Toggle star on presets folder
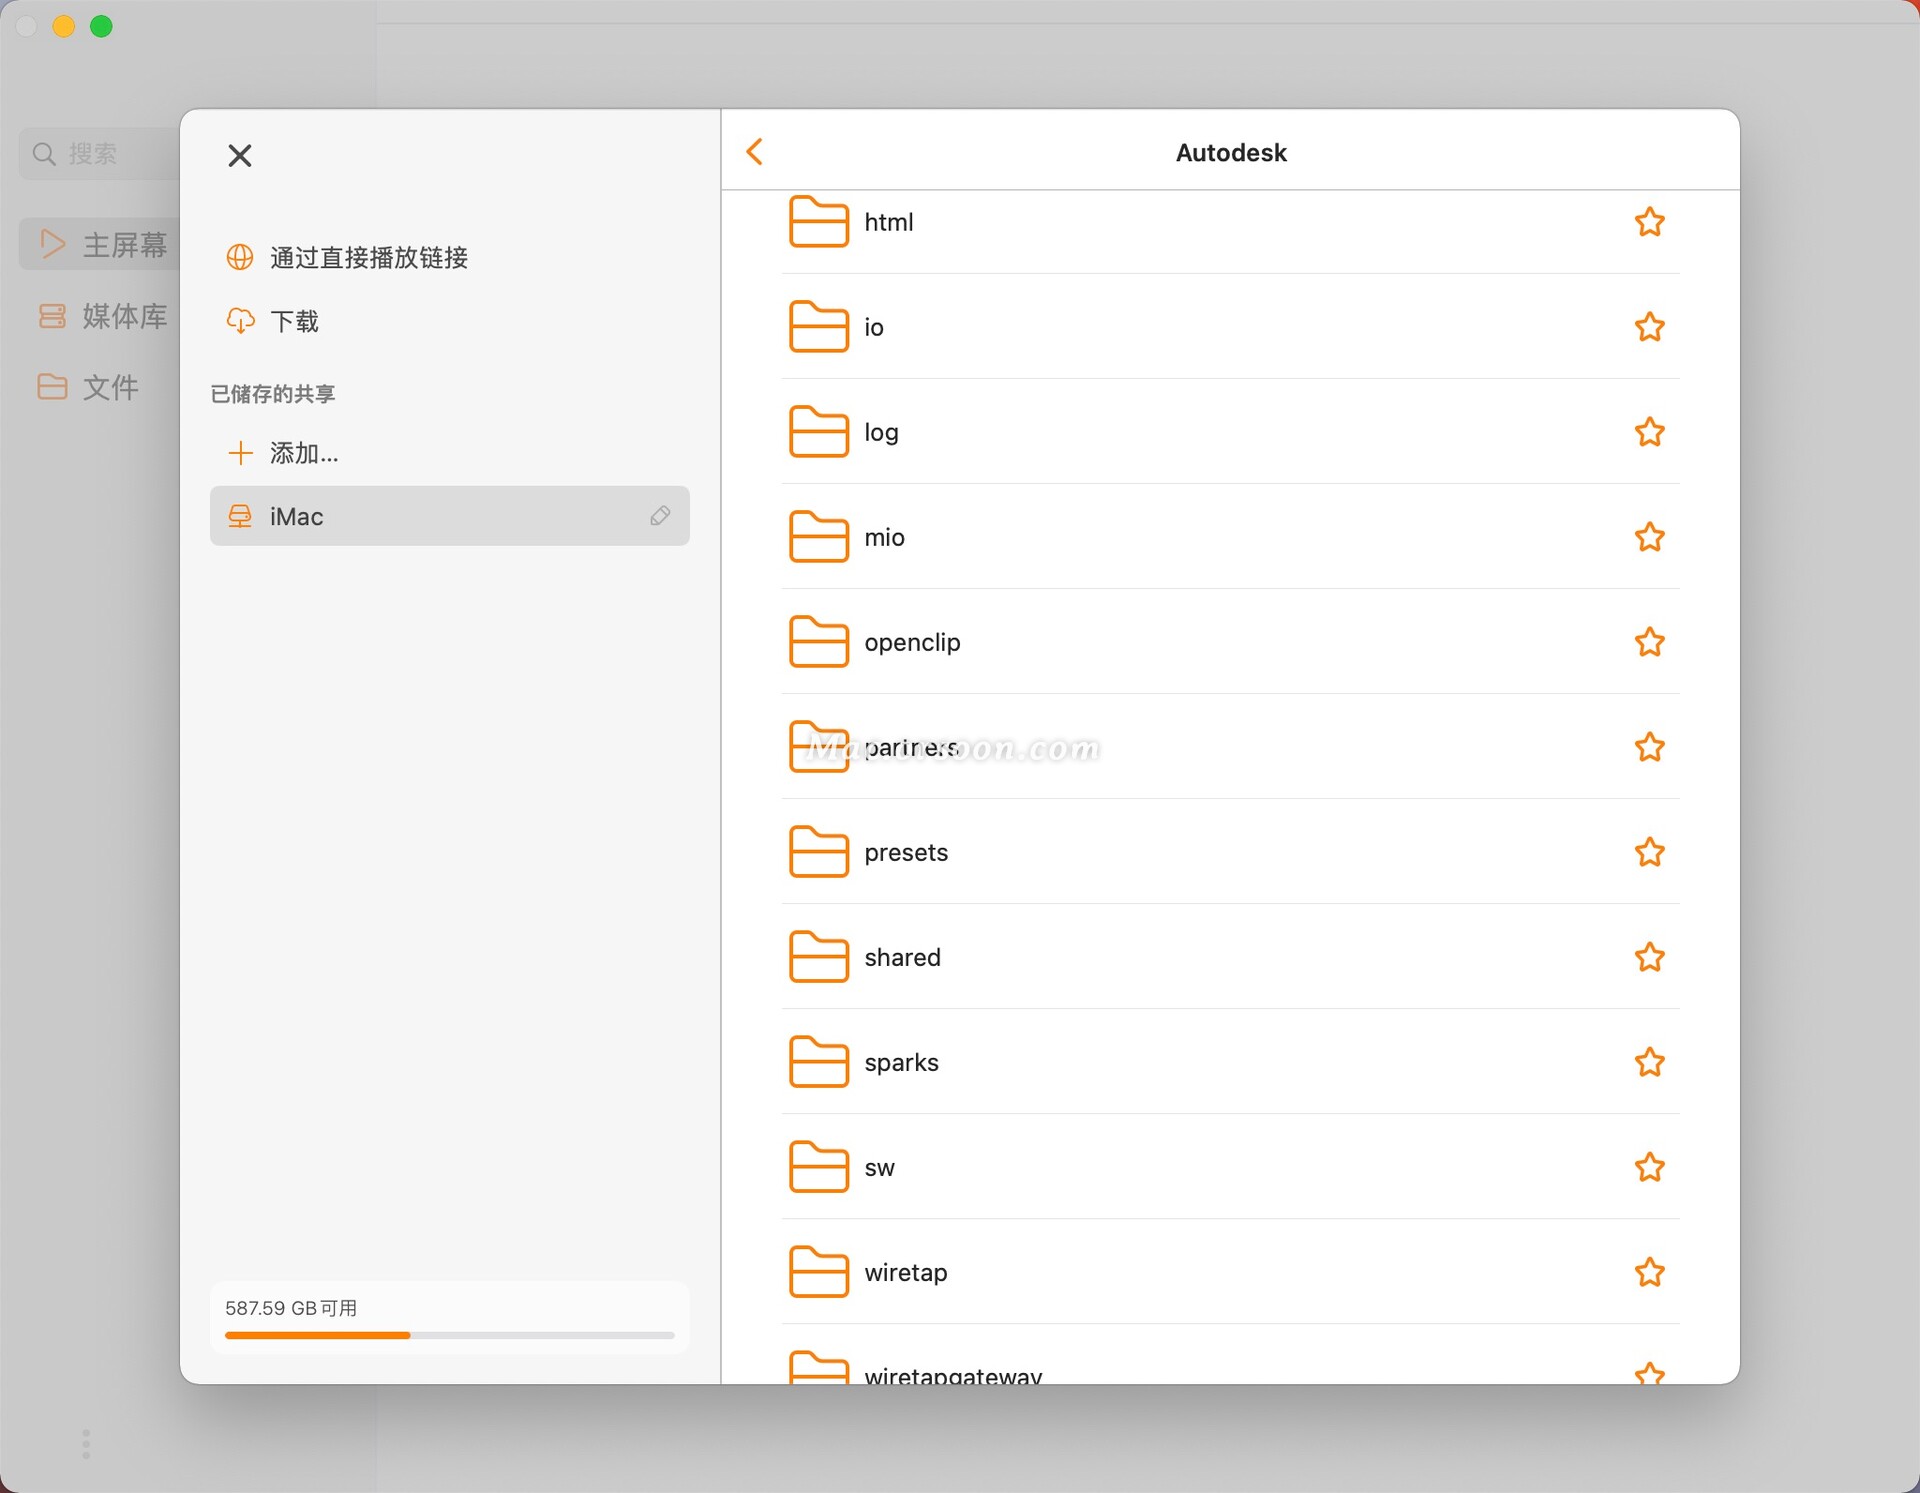The width and height of the screenshot is (1920, 1493). [x=1650, y=852]
